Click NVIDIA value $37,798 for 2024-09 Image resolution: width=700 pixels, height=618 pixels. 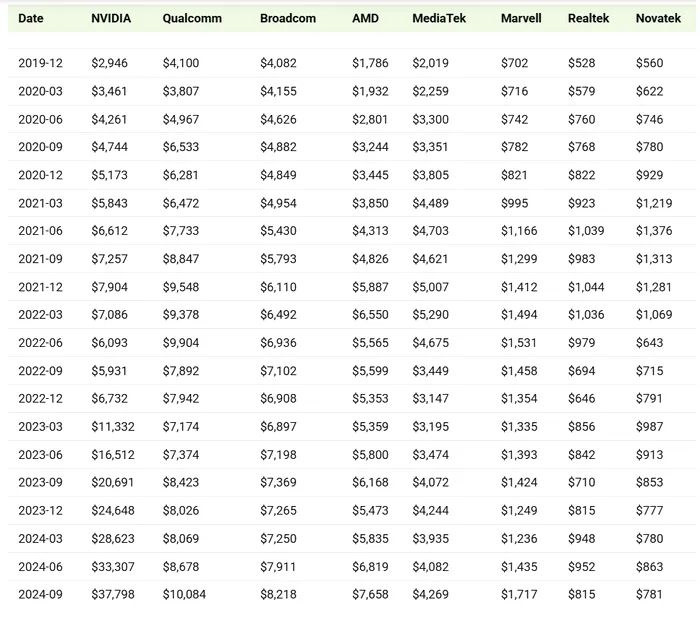113,594
